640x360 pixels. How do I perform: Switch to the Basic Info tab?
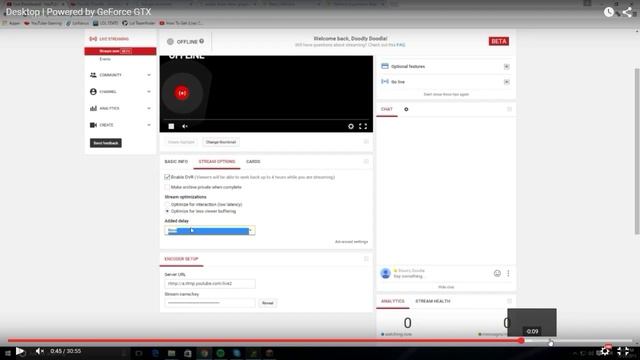coord(176,162)
